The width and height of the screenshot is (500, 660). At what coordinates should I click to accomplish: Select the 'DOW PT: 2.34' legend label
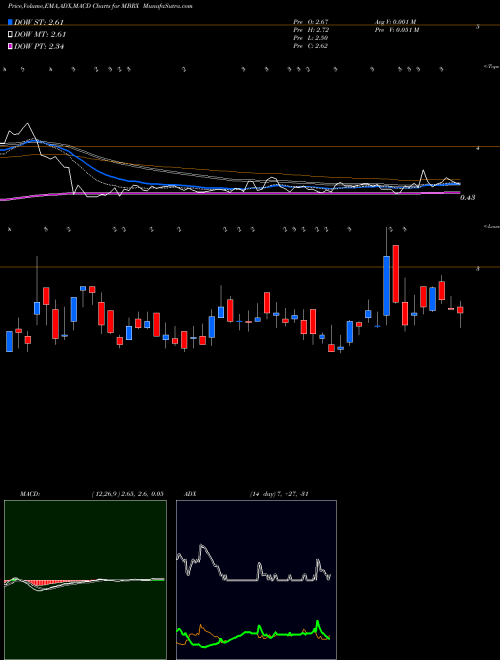click(x=39, y=46)
